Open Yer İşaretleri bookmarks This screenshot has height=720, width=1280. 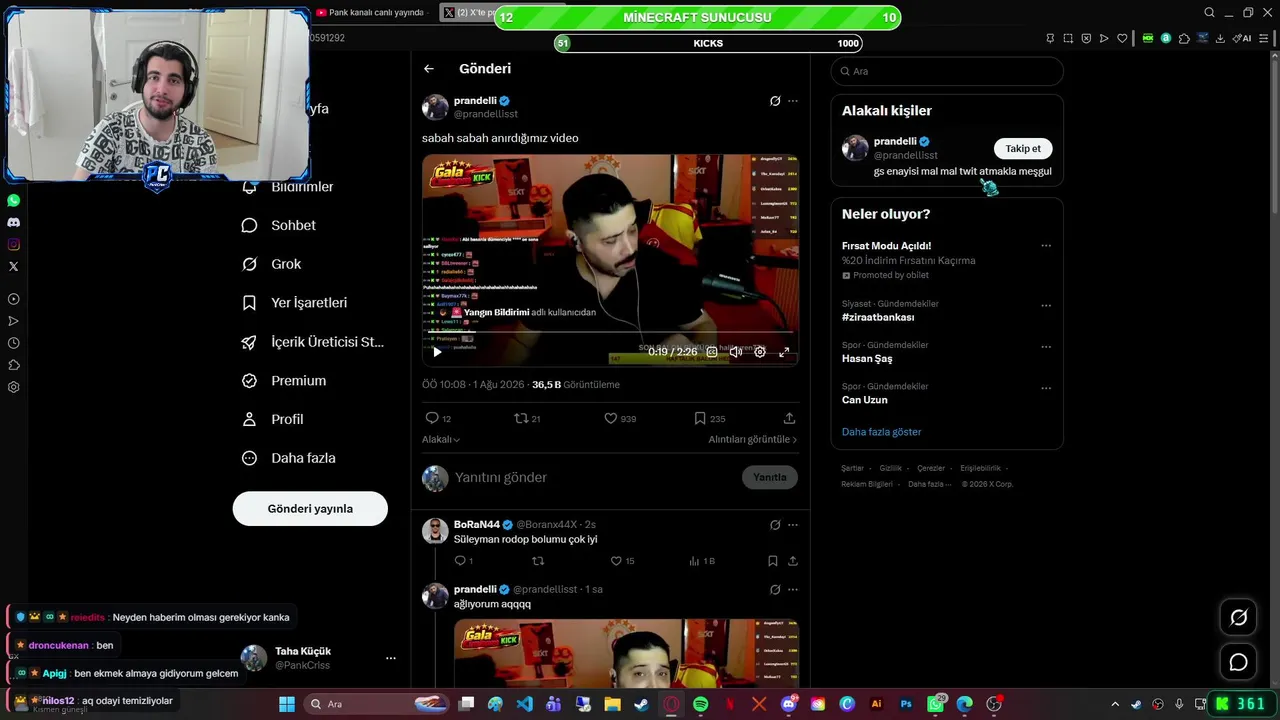[295, 303]
